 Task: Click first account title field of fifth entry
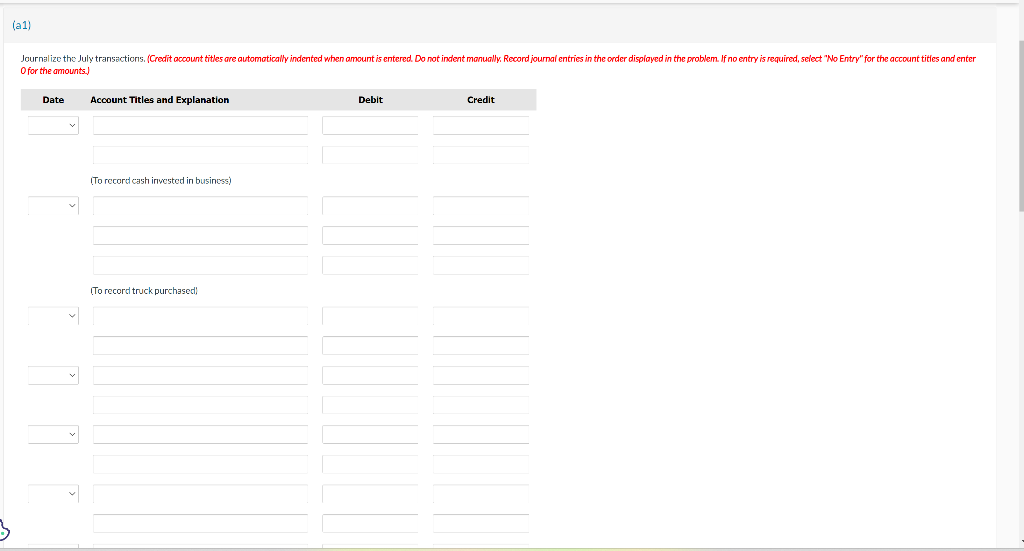click(x=200, y=434)
